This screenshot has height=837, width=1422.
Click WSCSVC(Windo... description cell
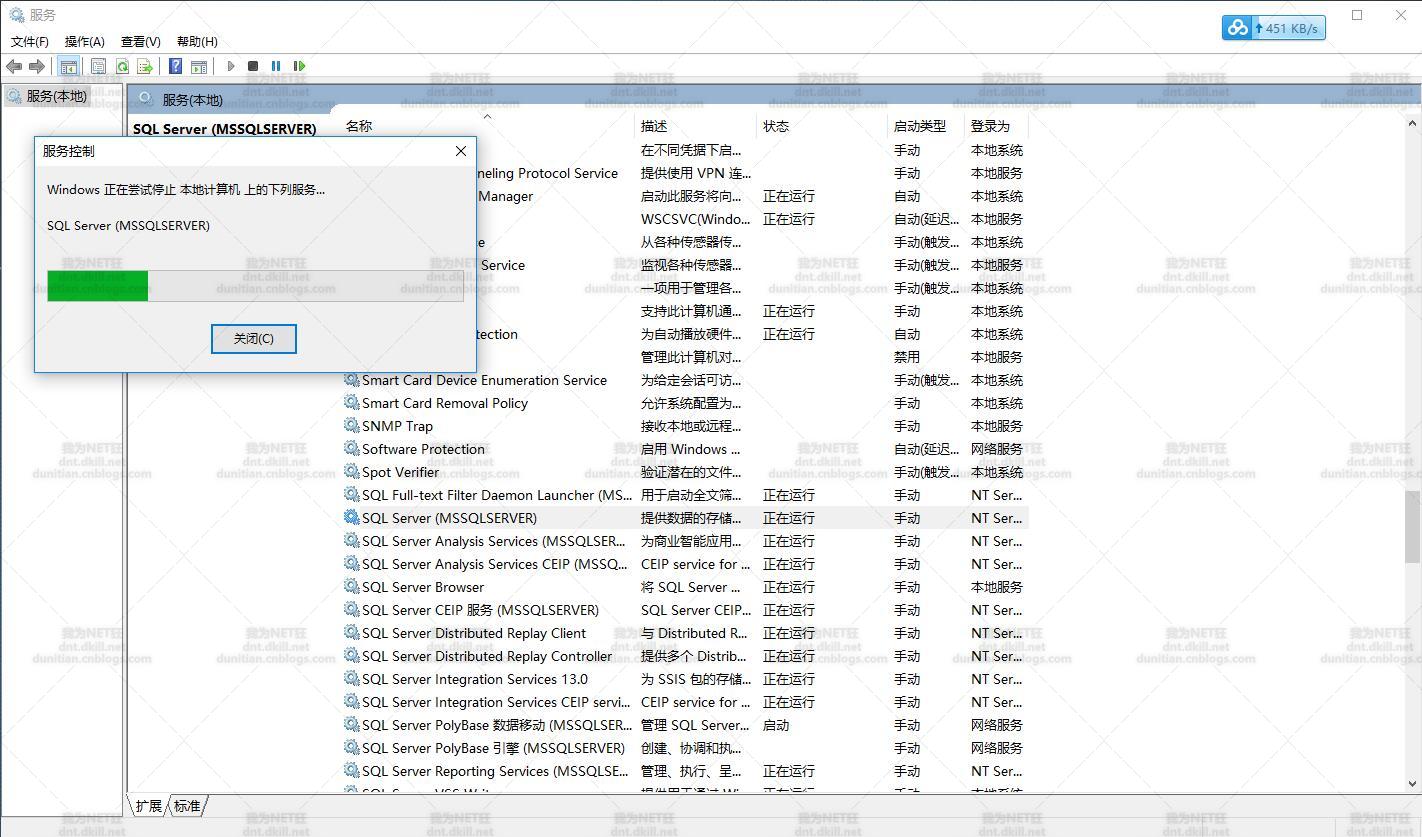[696, 219]
